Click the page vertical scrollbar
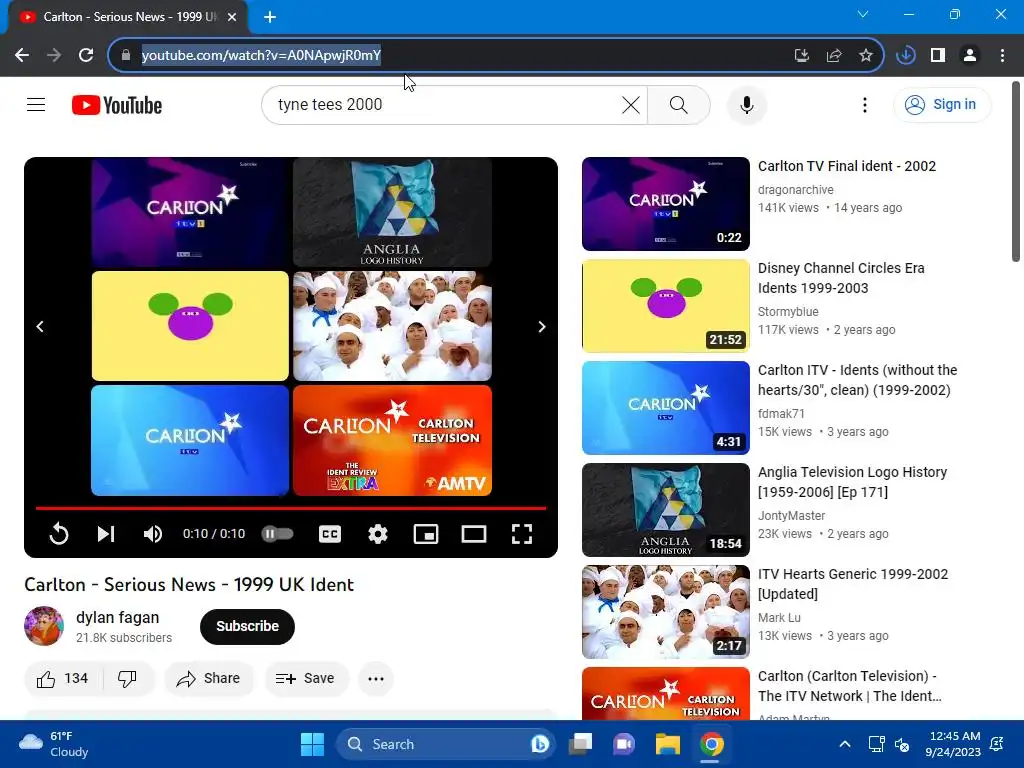The image size is (1024, 768). 1016,171
